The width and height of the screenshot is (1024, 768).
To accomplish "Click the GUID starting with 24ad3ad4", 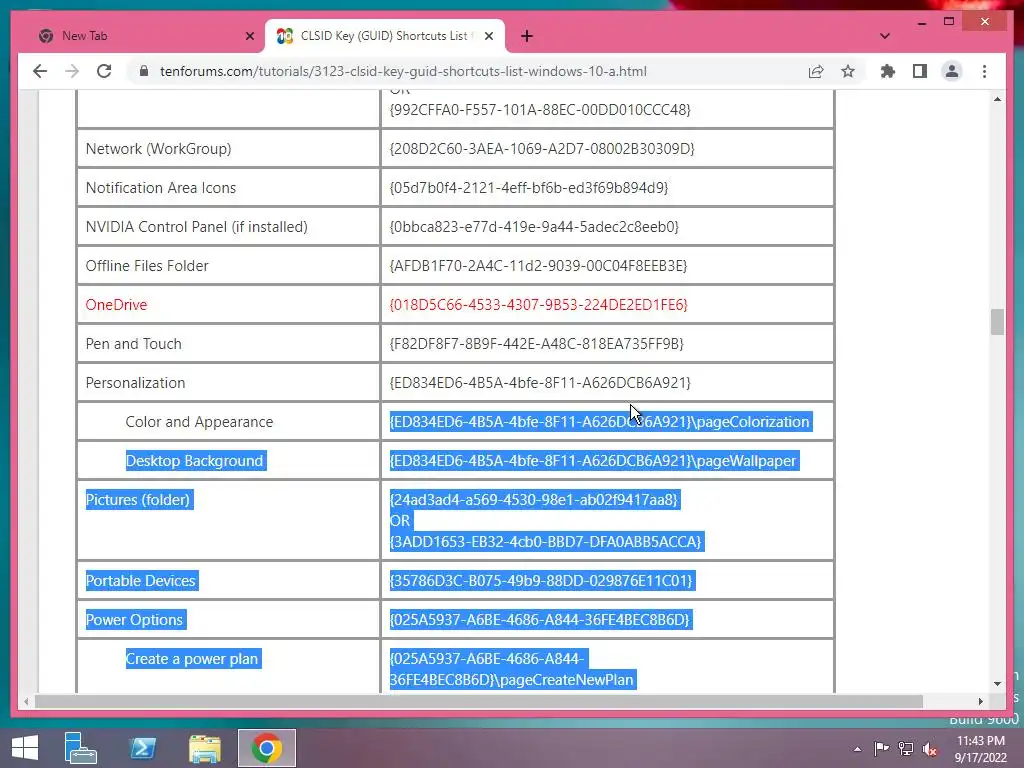I will pyautogui.click(x=534, y=500).
